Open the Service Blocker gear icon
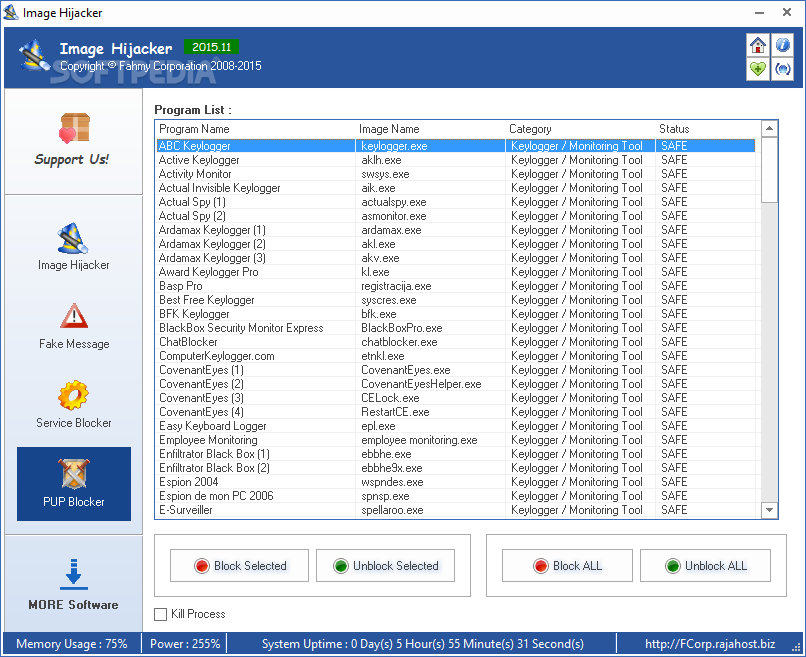The width and height of the screenshot is (806, 657). (x=74, y=395)
